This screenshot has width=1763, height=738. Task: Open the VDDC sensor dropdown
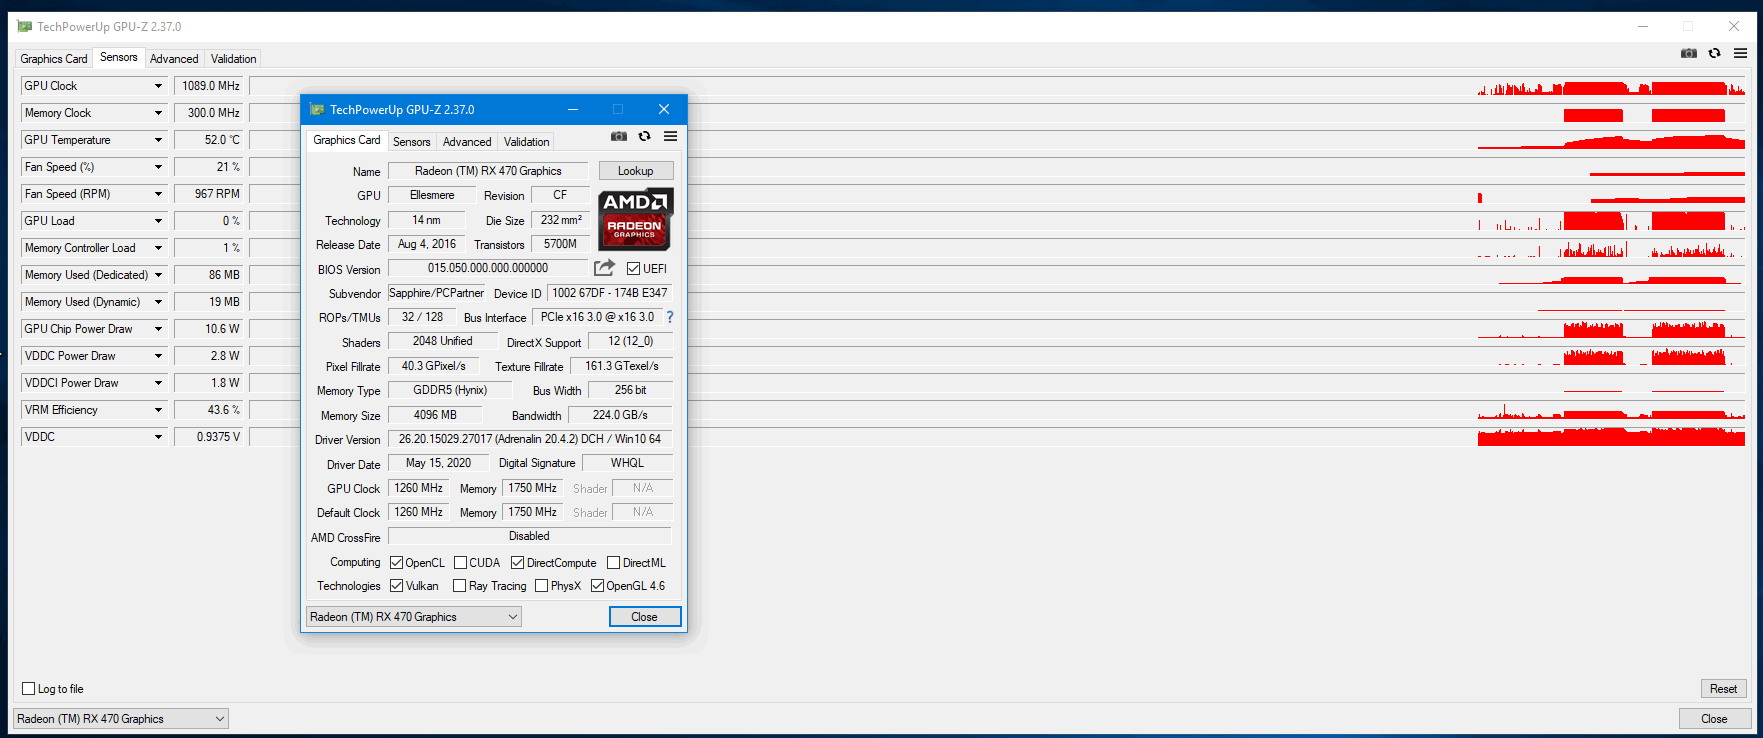click(158, 437)
